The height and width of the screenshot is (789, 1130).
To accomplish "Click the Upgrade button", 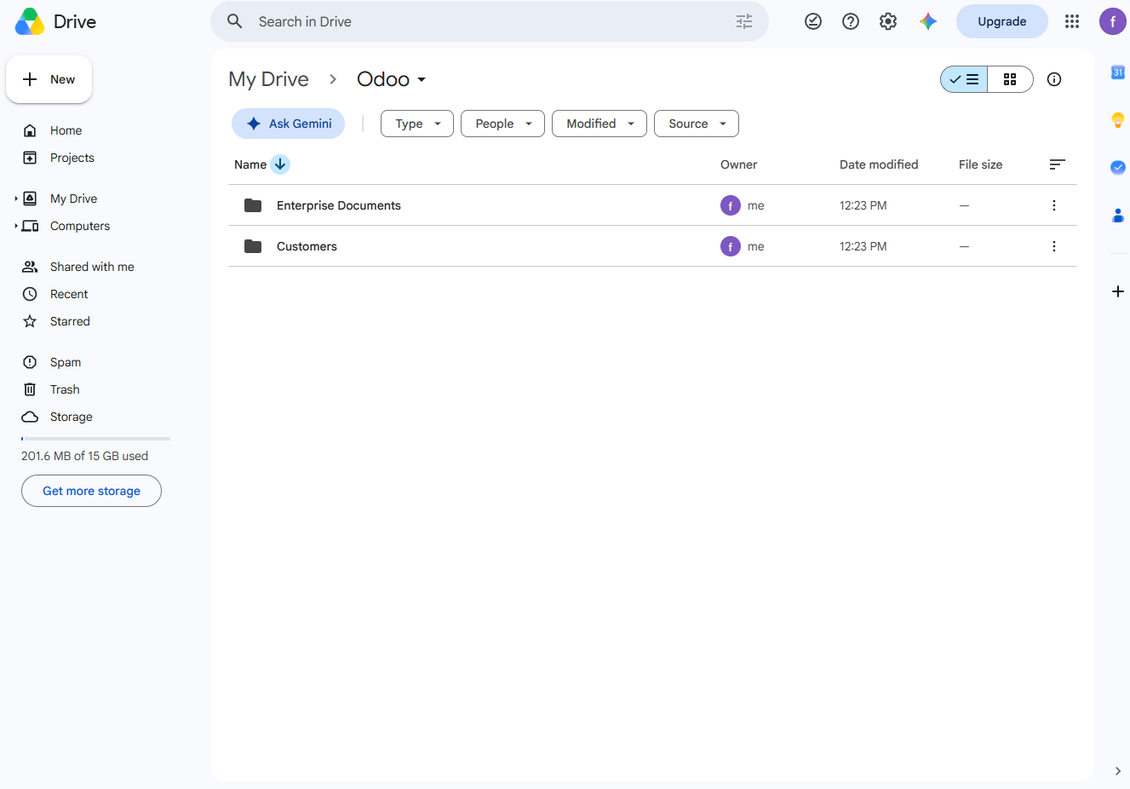I will tap(1002, 22).
